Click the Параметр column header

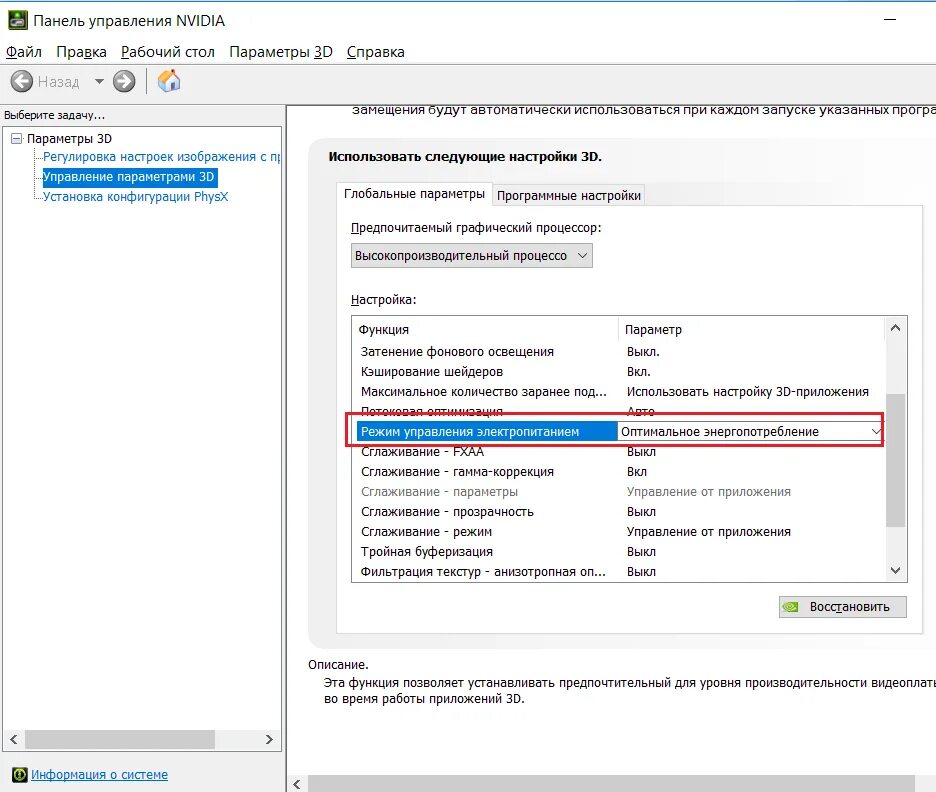(751, 329)
